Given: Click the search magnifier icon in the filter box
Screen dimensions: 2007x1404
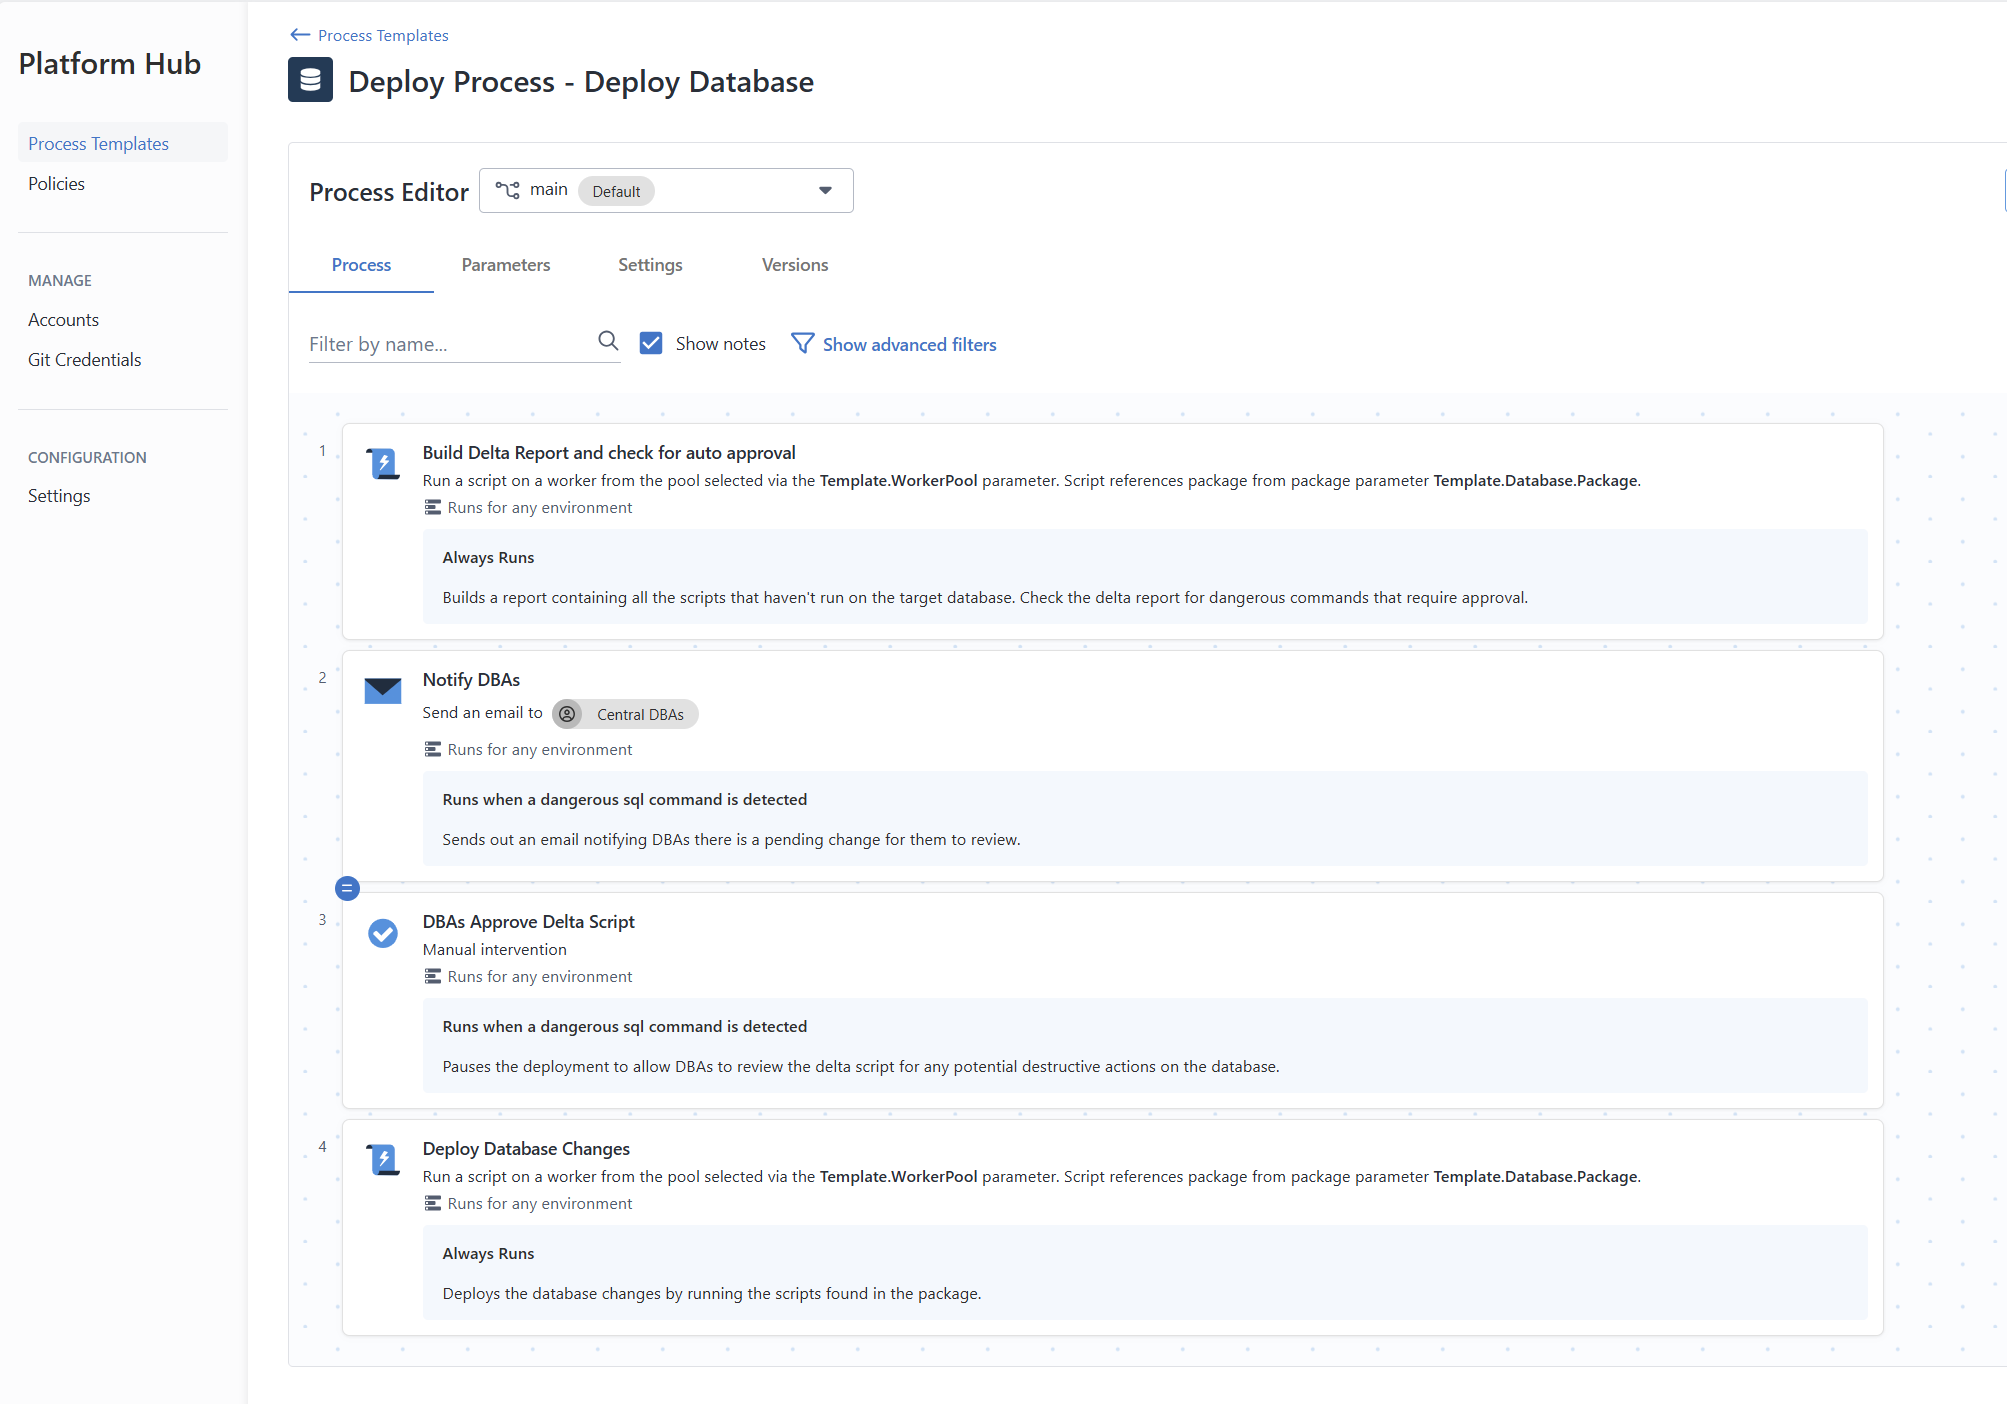Looking at the screenshot, I should tap(608, 341).
